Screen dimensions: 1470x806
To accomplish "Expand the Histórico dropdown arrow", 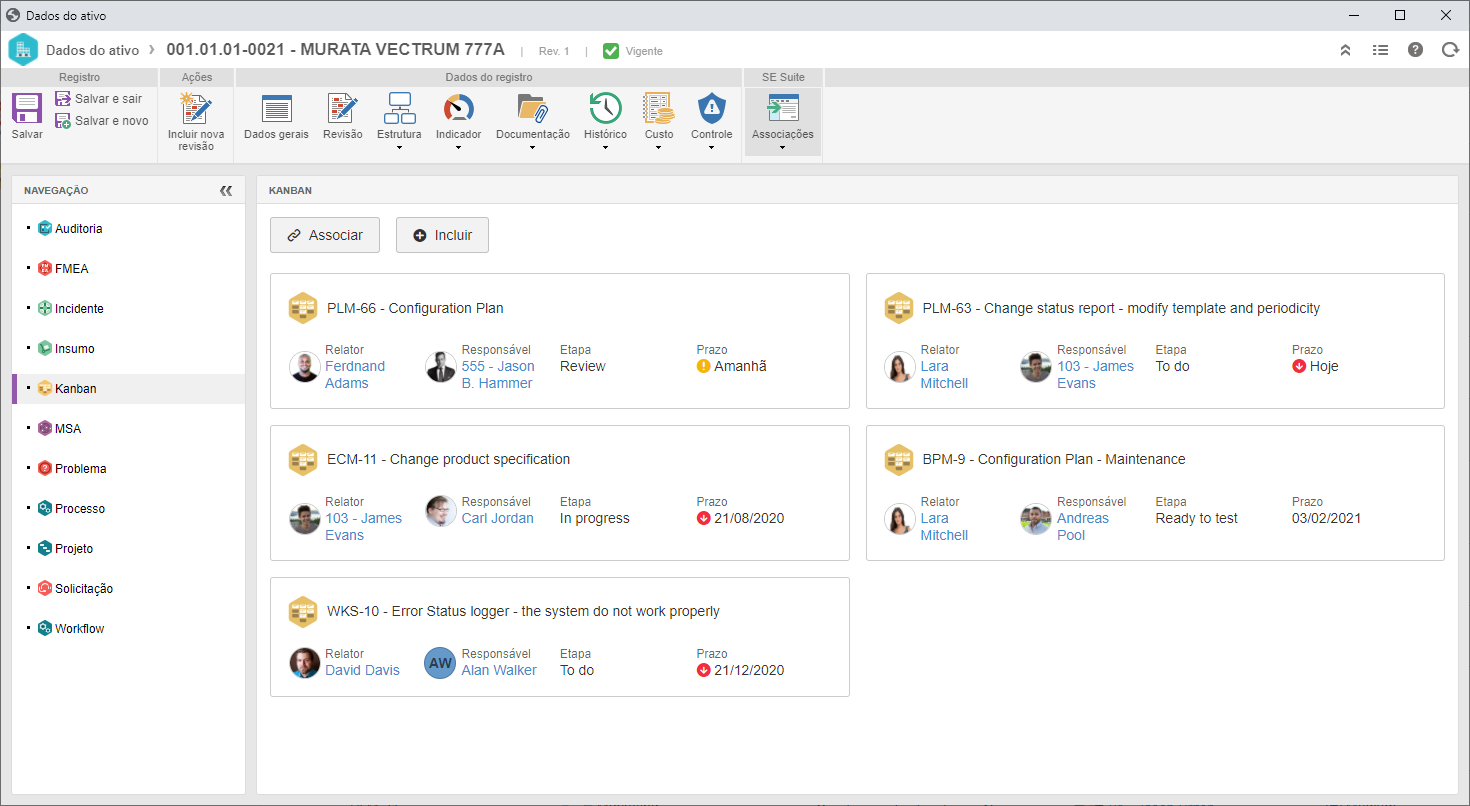I will [x=605, y=148].
